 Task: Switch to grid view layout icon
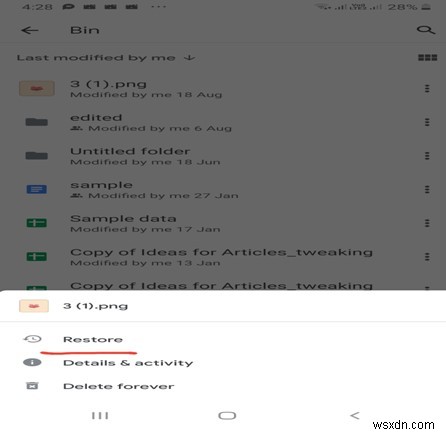pyautogui.click(x=427, y=58)
